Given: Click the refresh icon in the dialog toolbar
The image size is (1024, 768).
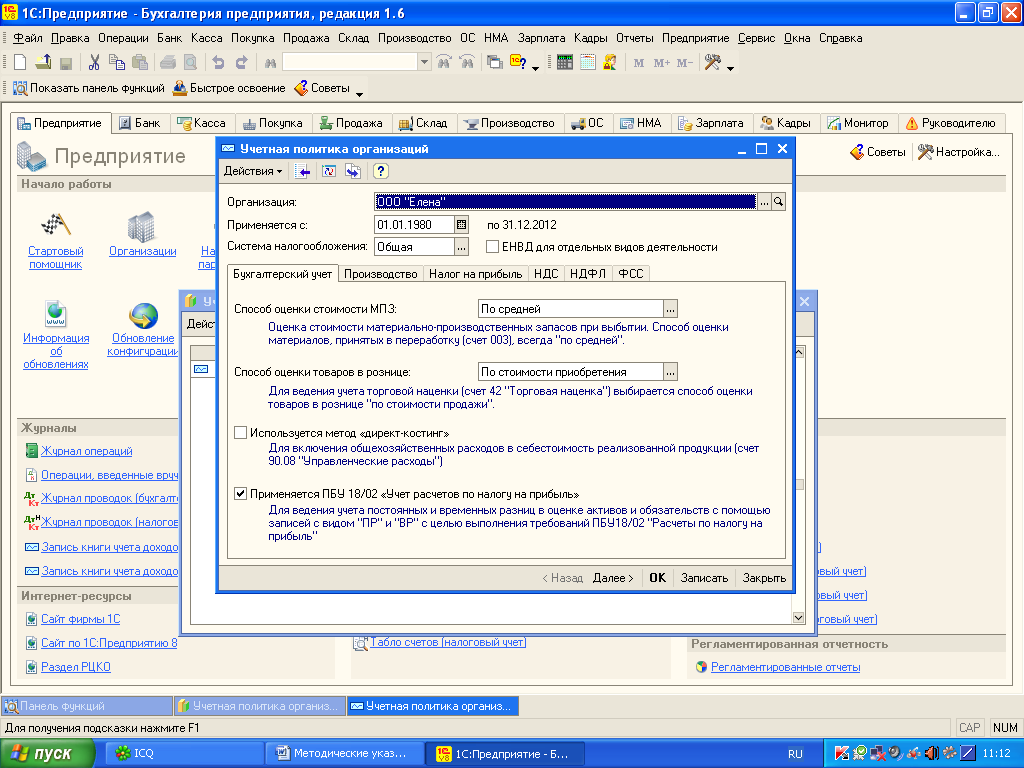Looking at the screenshot, I should [x=329, y=171].
